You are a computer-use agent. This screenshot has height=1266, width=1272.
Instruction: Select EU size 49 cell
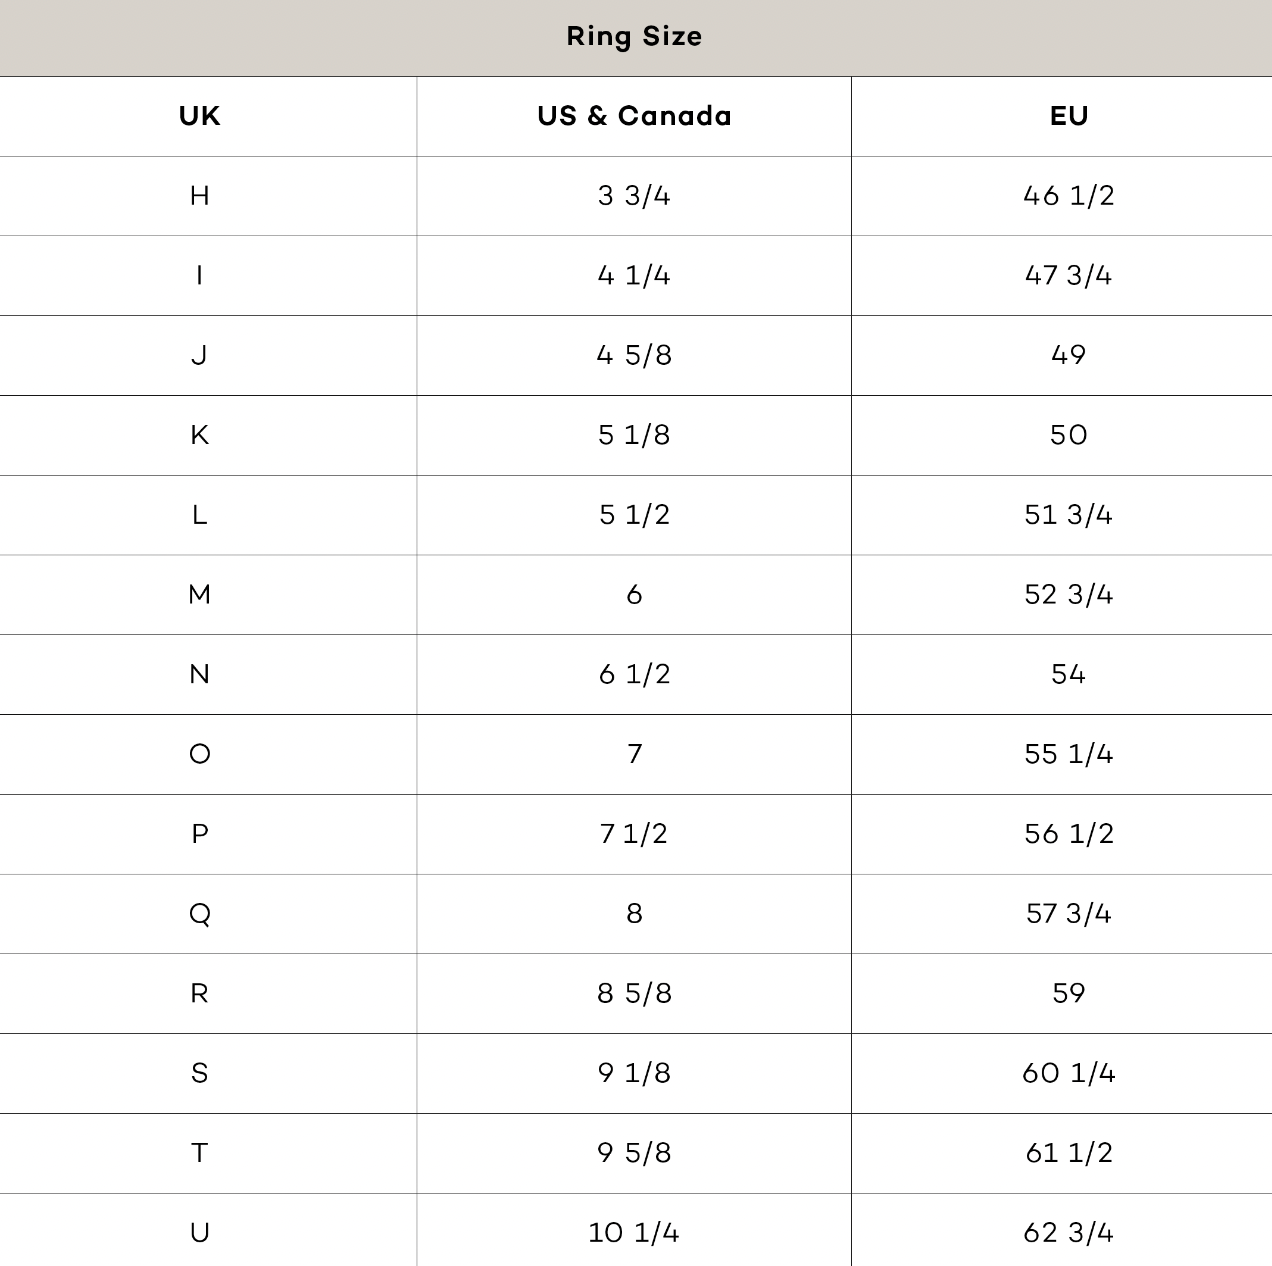tap(1068, 355)
